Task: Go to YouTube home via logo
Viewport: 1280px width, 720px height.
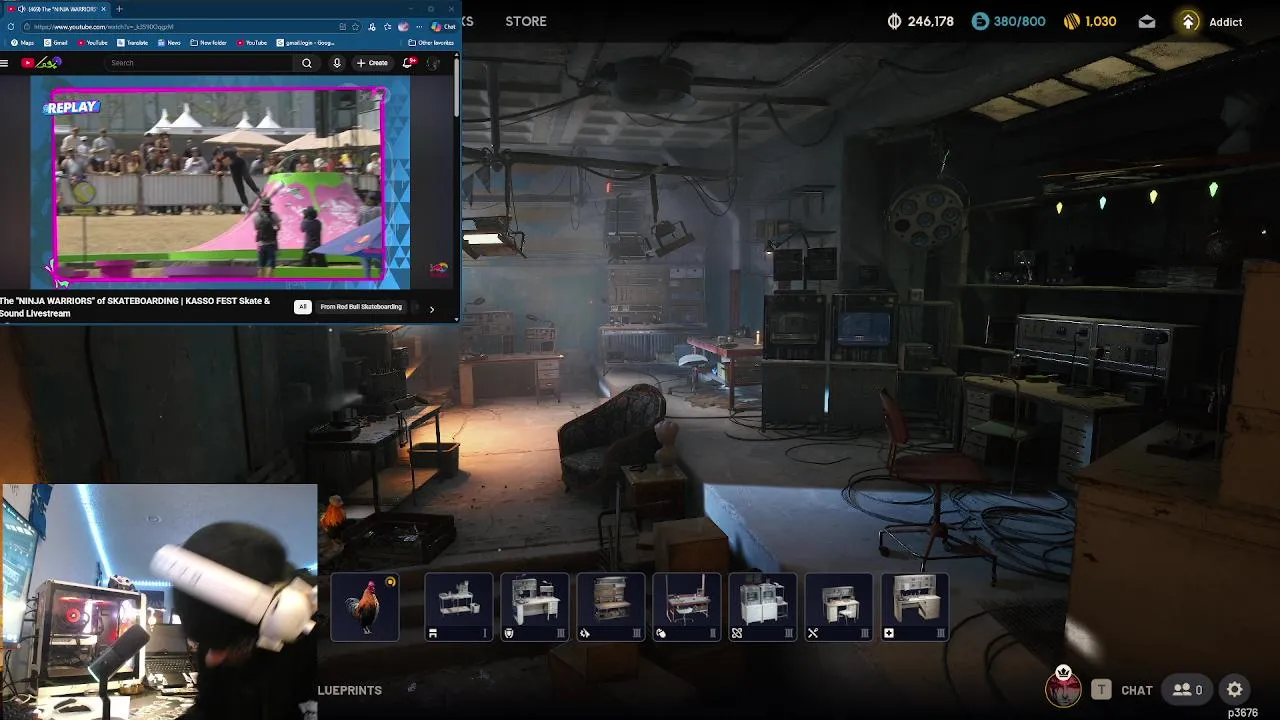Action: coord(41,62)
